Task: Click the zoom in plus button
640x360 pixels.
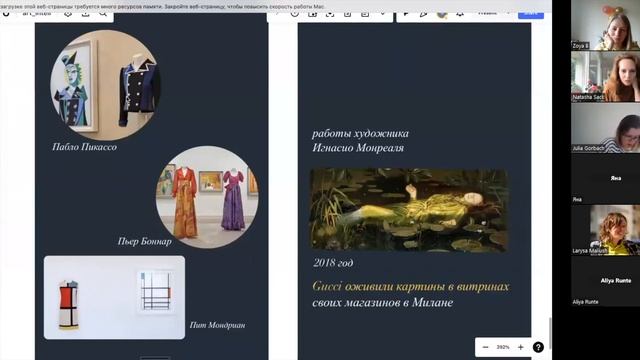Action: click(x=520, y=347)
